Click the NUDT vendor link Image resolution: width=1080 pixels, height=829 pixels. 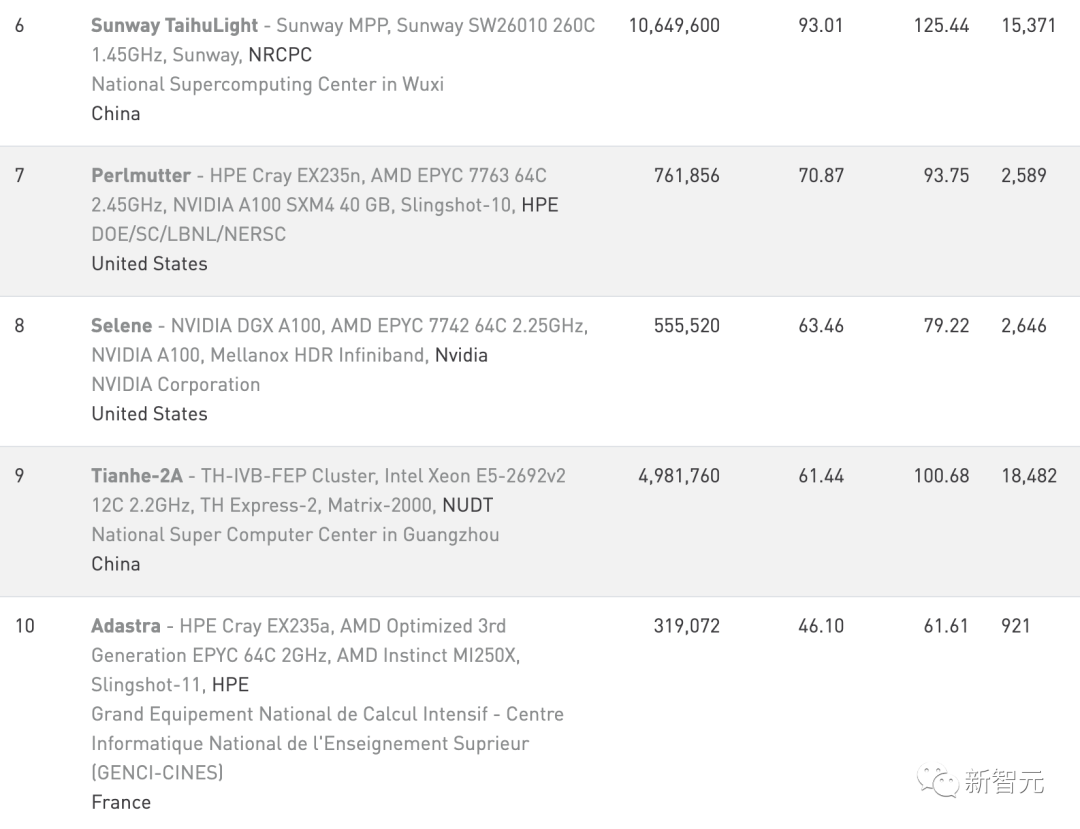[467, 505]
